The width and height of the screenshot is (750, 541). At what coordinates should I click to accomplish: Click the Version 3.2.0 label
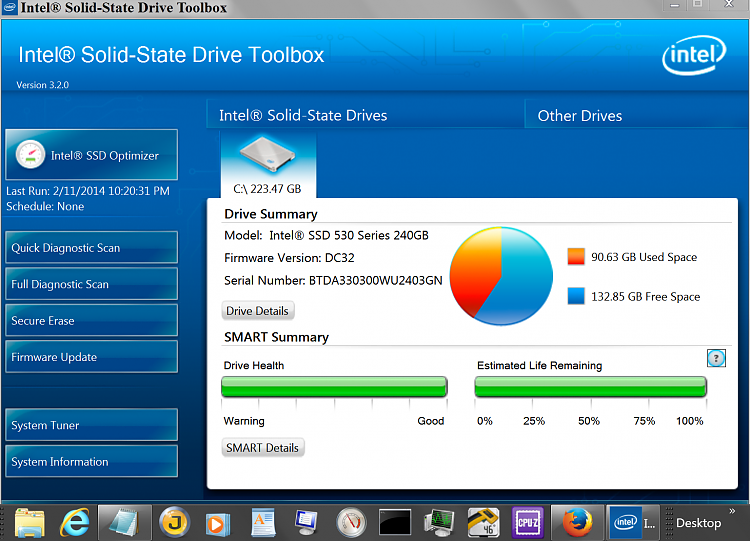(43, 85)
